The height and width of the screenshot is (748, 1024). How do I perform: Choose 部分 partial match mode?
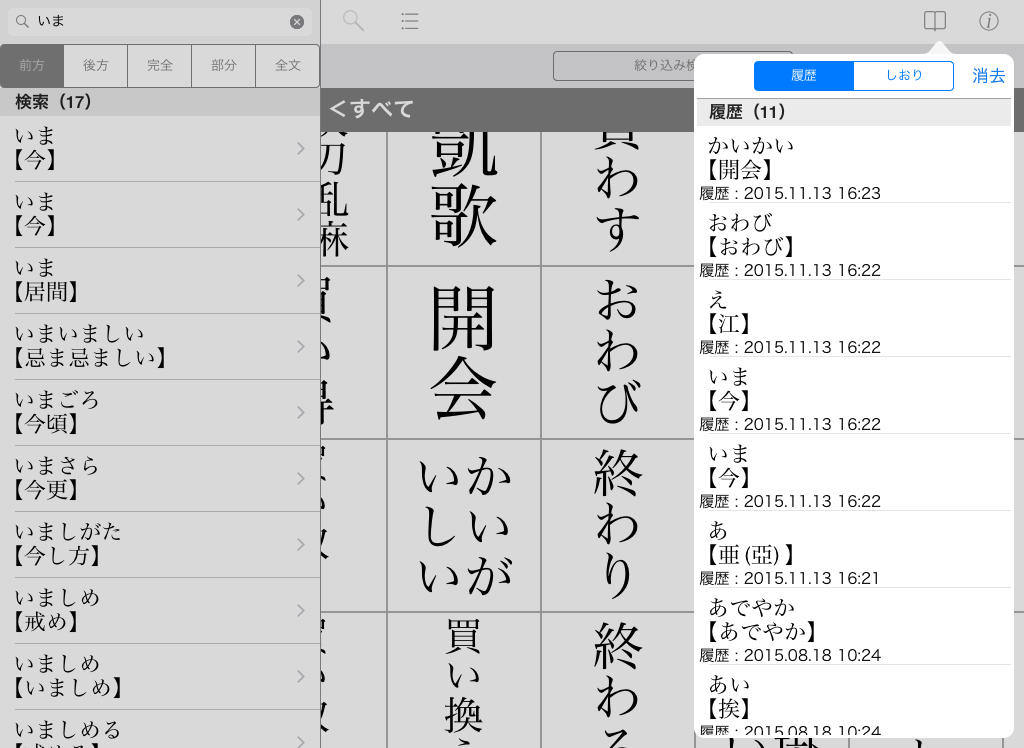pyautogui.click(x=224, y=65)
